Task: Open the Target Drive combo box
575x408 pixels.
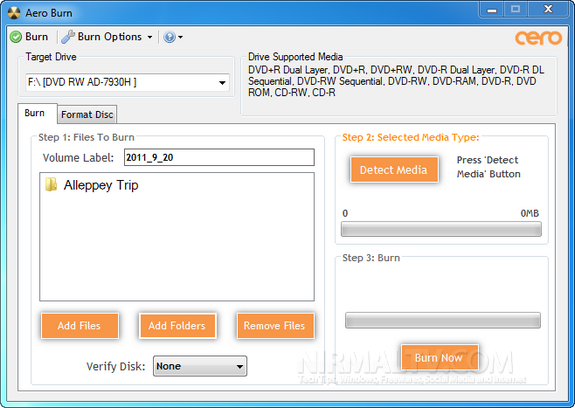Action: coord(127,82)
